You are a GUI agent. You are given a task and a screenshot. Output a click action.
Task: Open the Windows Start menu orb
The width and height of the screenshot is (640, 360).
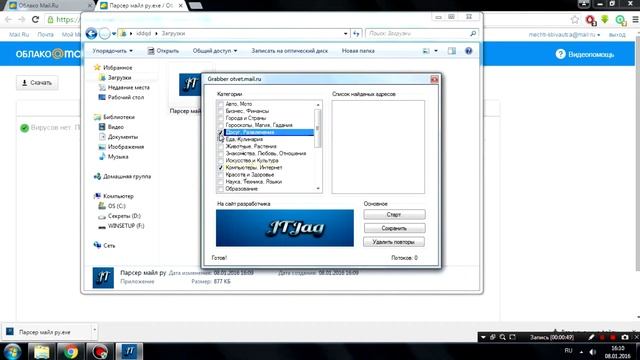[12, 351]
